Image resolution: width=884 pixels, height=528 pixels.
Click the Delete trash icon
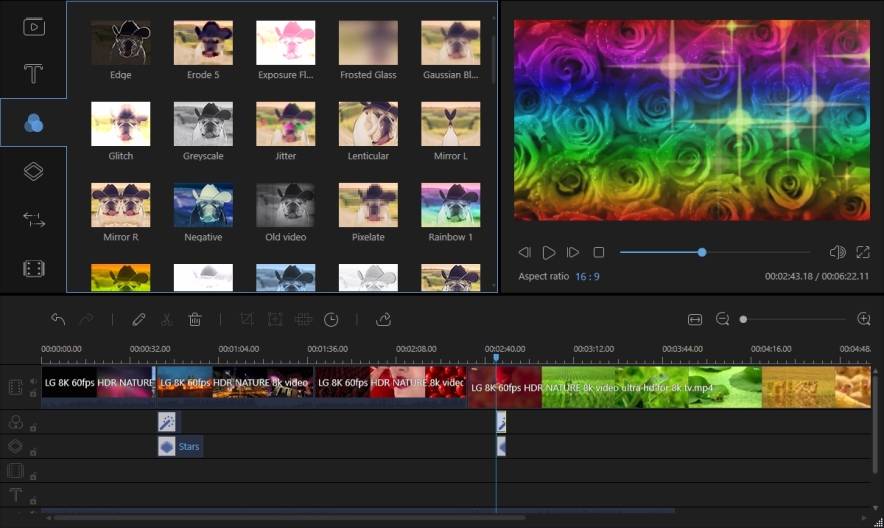pyautogui.click(x=195, y=319)
